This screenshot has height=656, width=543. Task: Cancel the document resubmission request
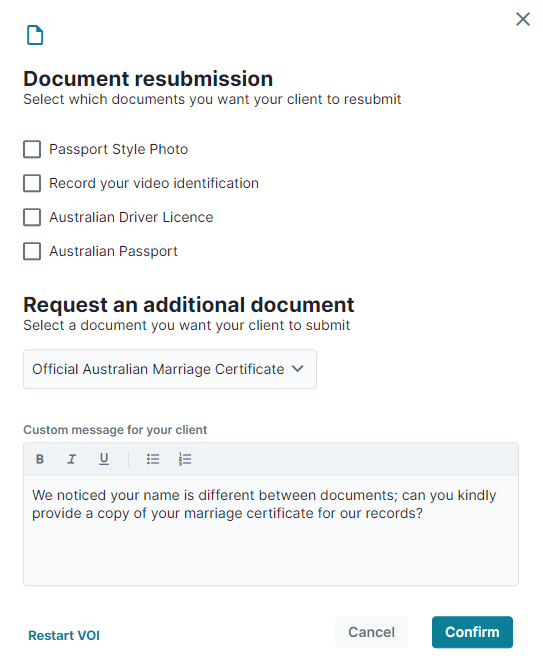click(x=371, y=632)
